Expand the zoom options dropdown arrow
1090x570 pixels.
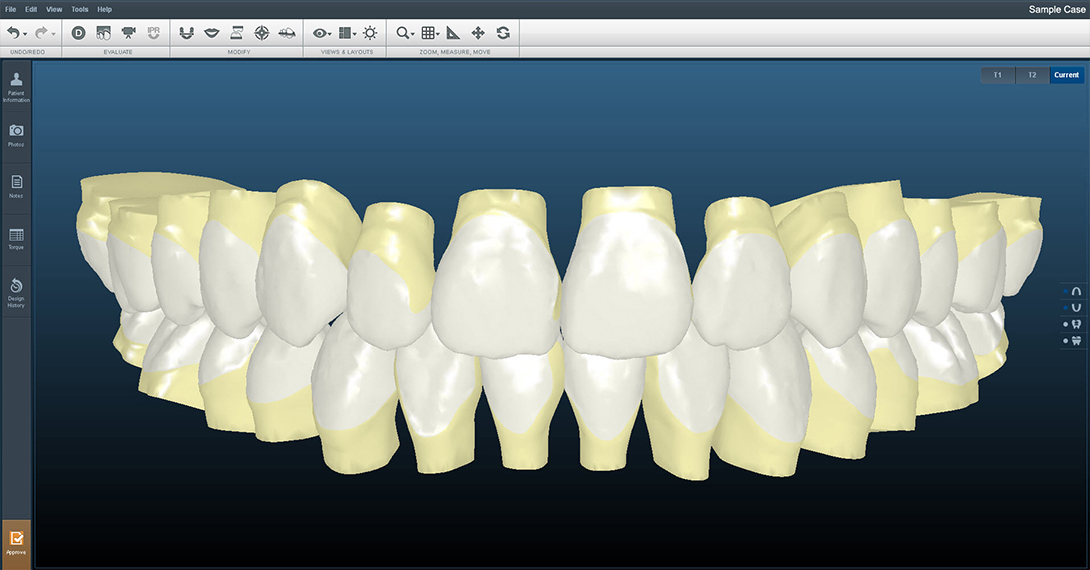click(412, 34)
